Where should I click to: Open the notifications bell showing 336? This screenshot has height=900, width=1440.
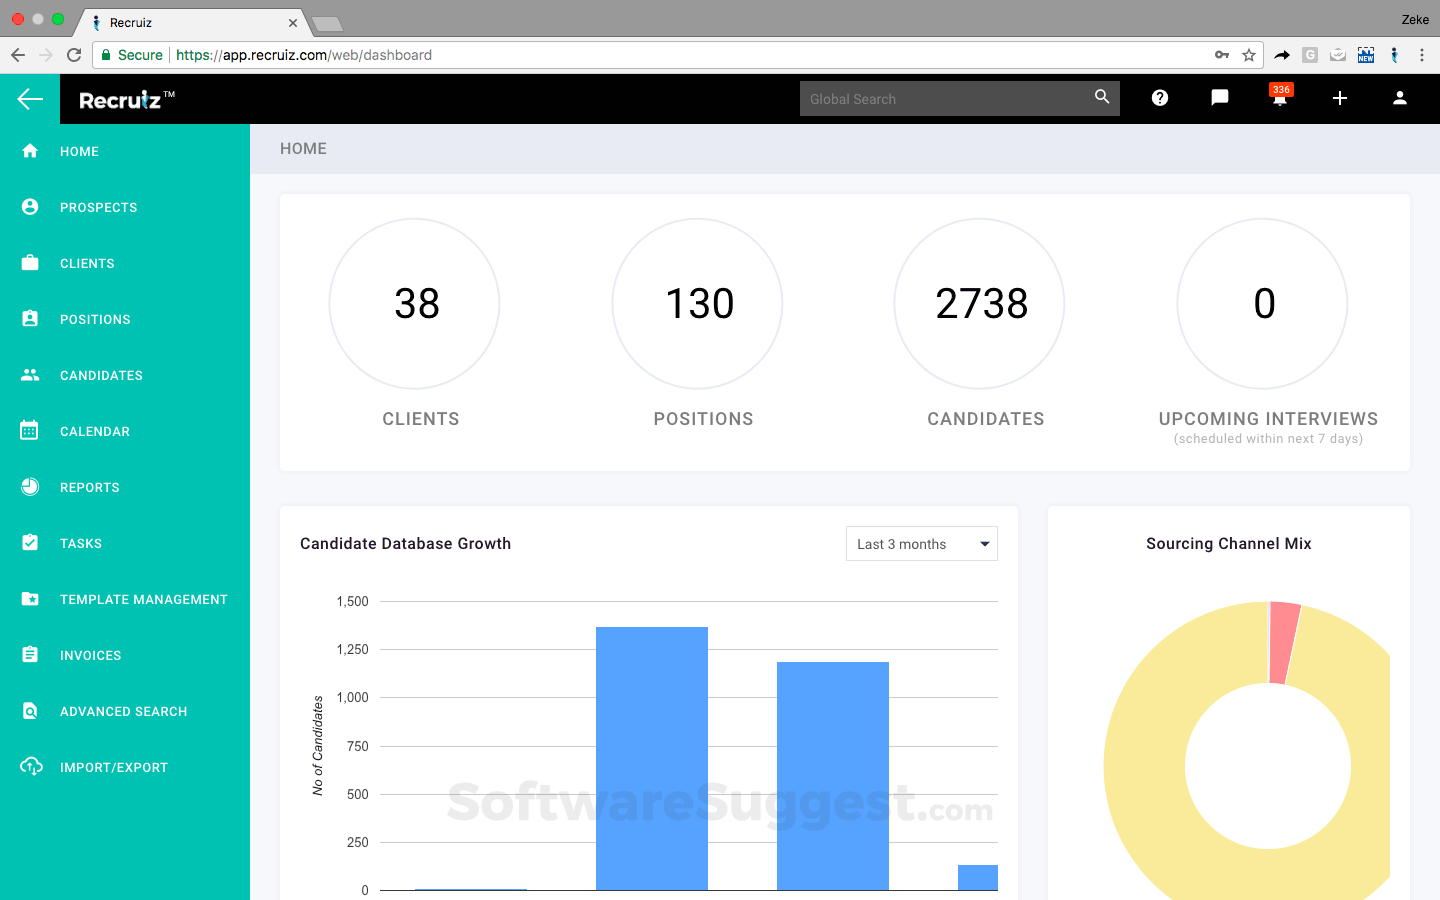pyautogui.click(x=1280, y=97)
